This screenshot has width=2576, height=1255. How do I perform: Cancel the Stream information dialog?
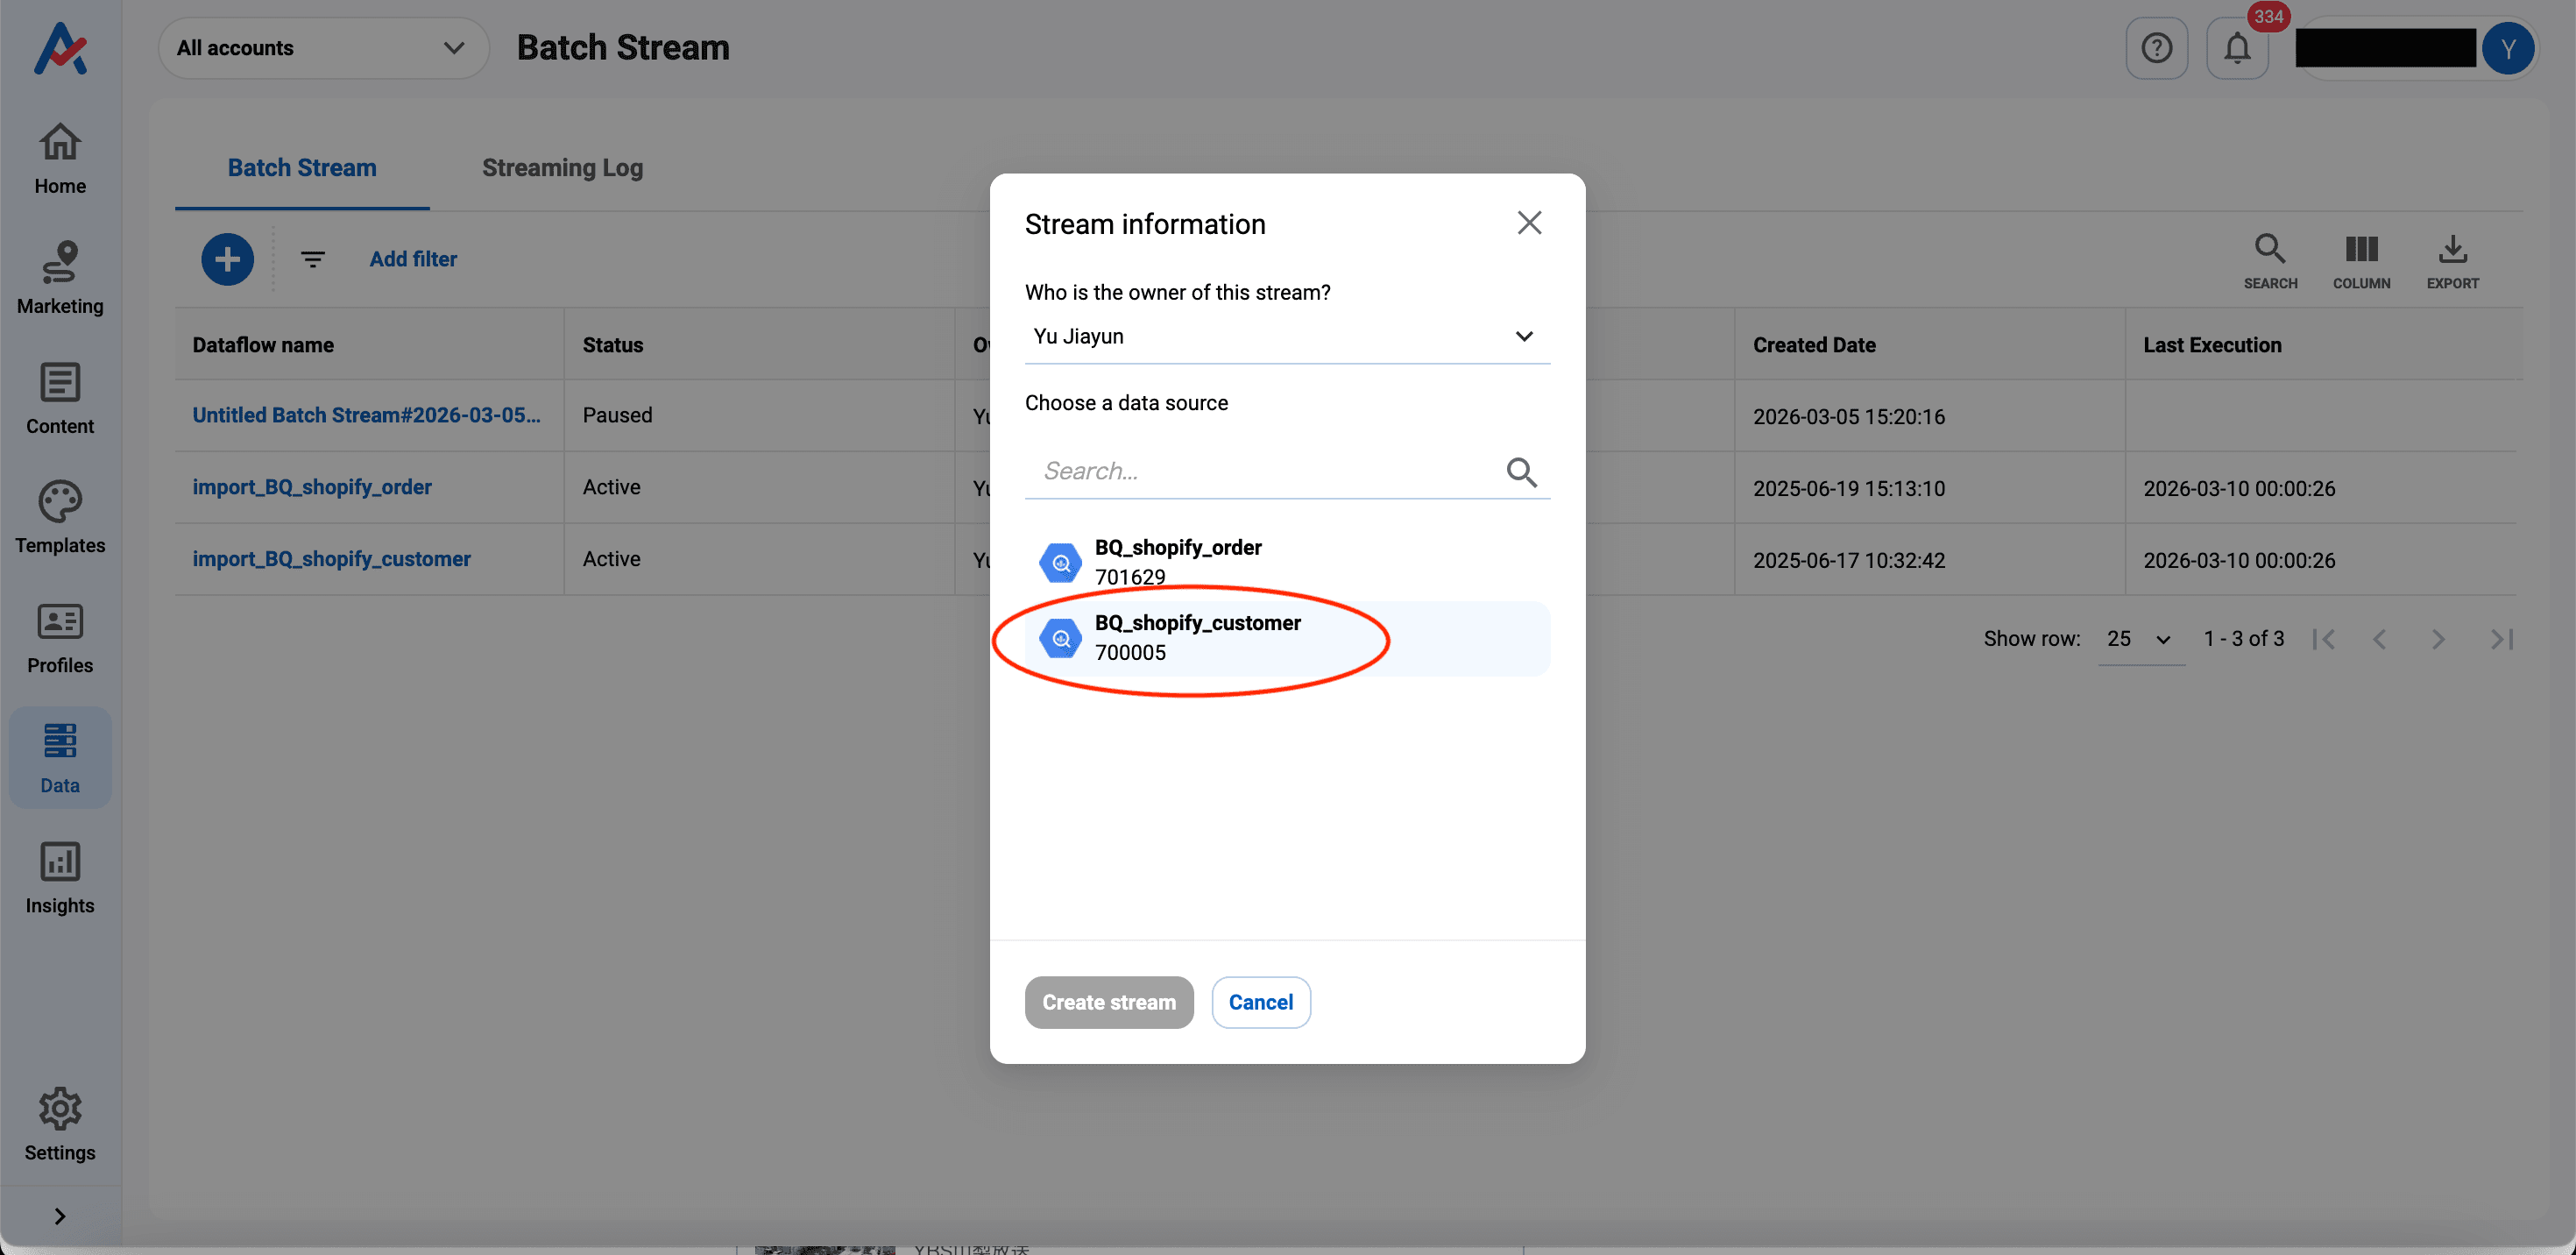1261,1002
